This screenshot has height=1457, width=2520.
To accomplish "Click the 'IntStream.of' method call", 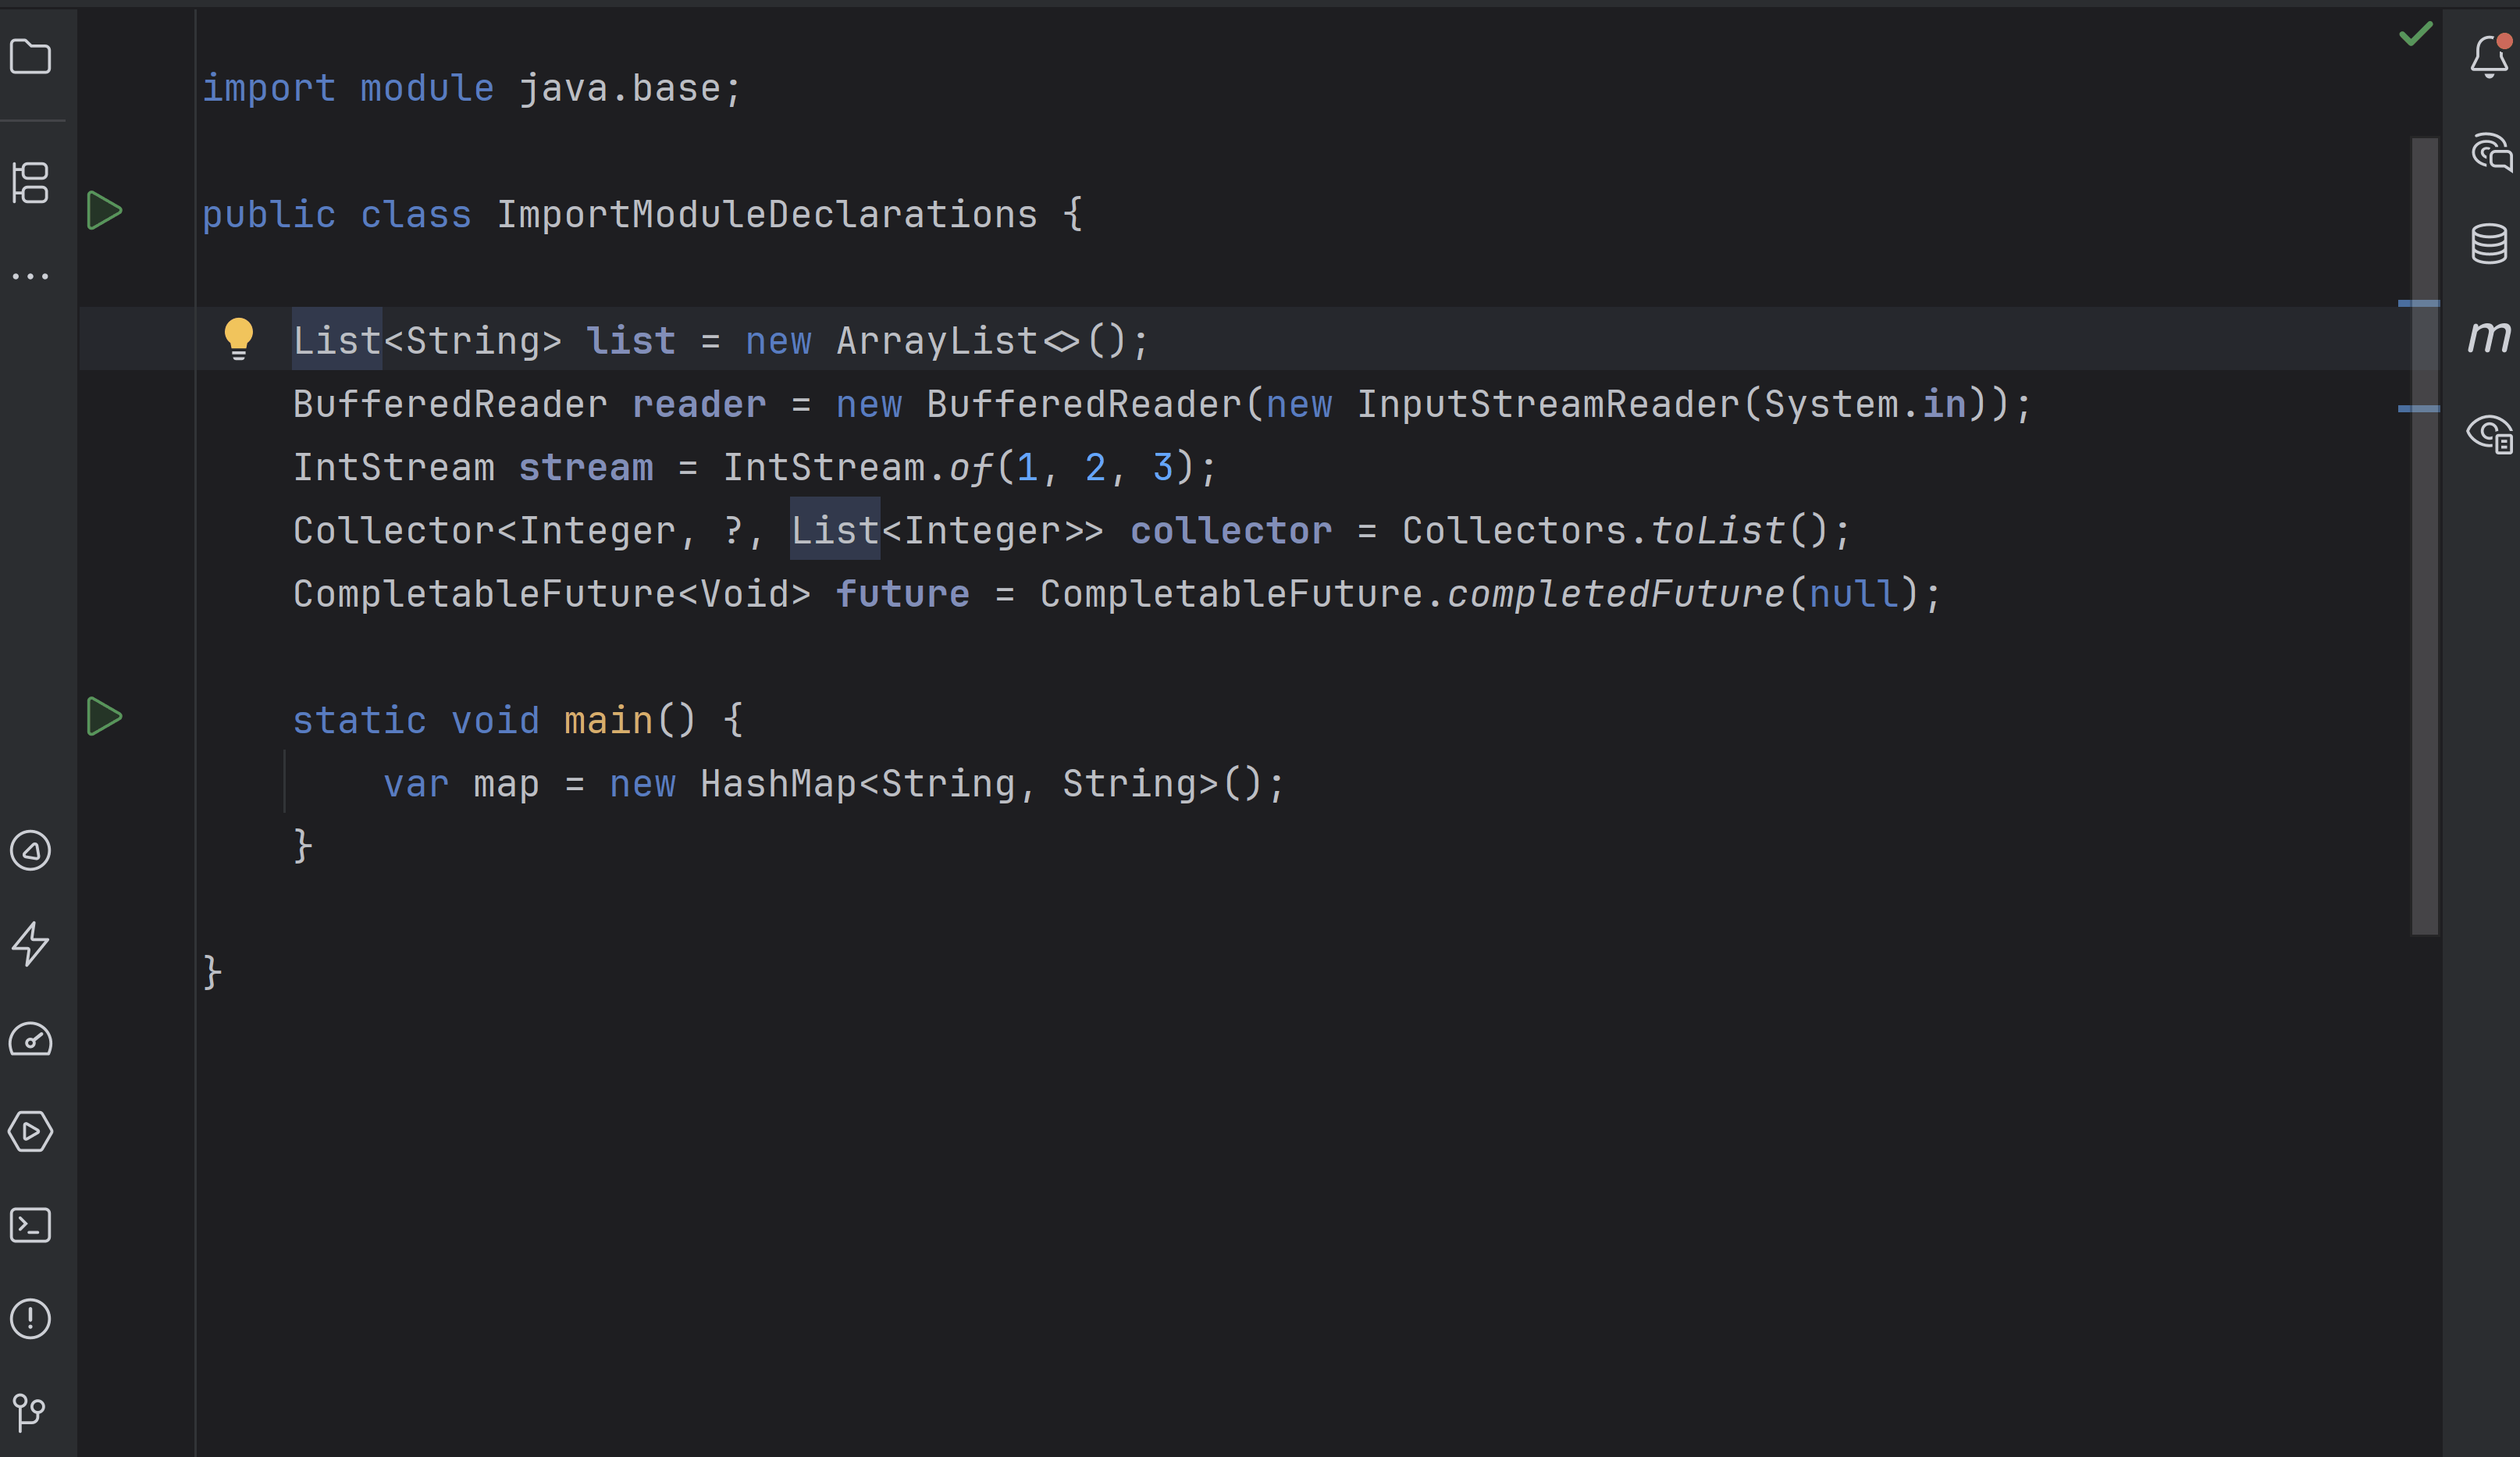I will (858, 467).
